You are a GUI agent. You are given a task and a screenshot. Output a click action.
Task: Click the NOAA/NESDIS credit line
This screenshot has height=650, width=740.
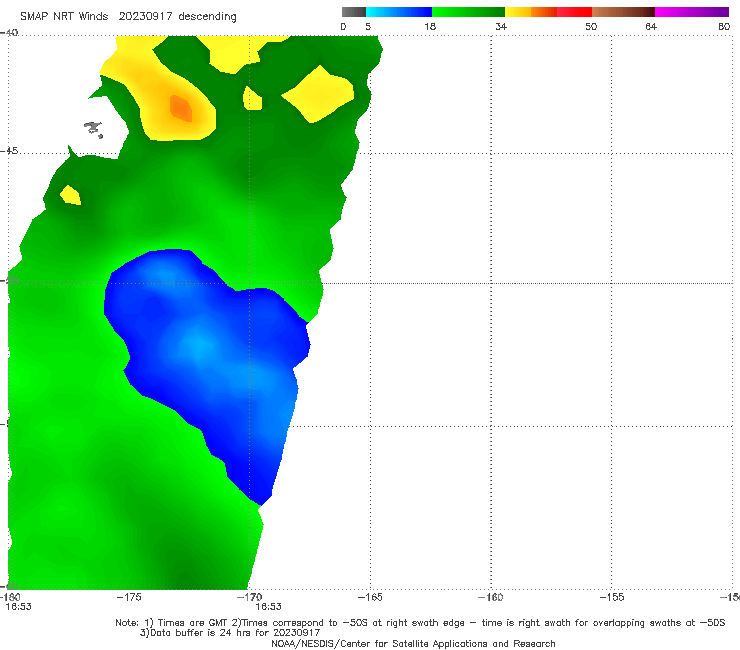tap(413, 643)
